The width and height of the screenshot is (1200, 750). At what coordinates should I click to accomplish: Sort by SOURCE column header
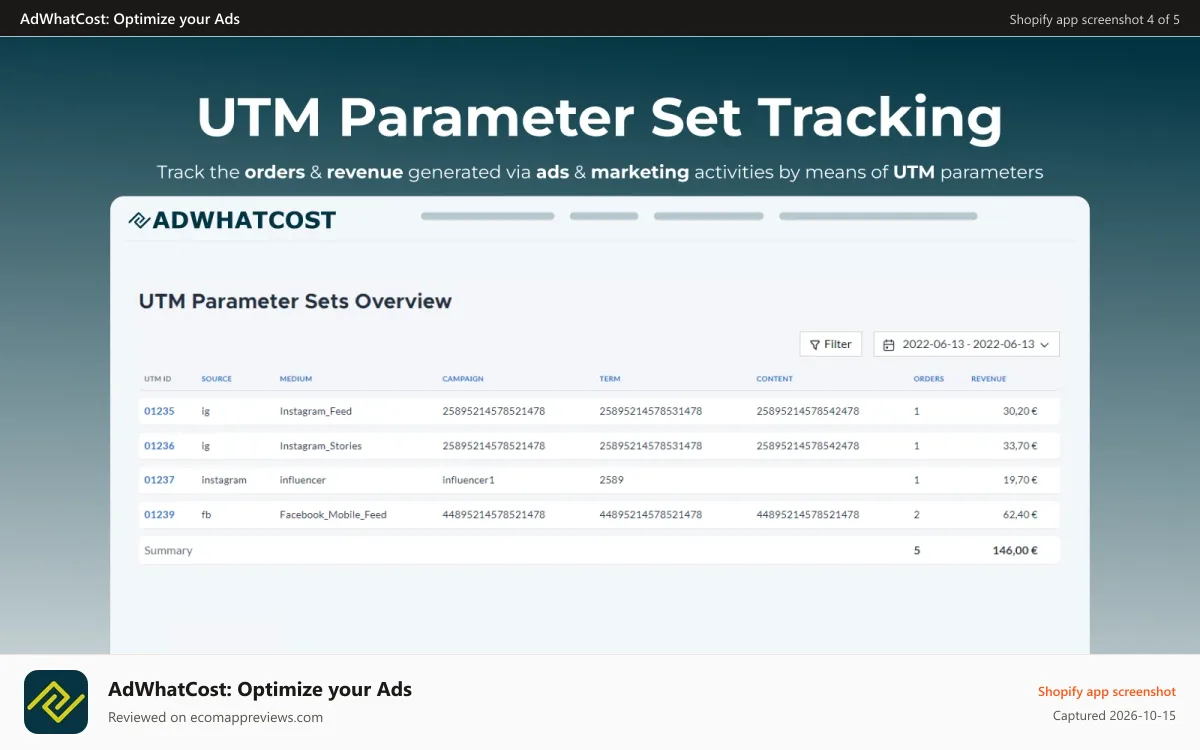[216, 379]
